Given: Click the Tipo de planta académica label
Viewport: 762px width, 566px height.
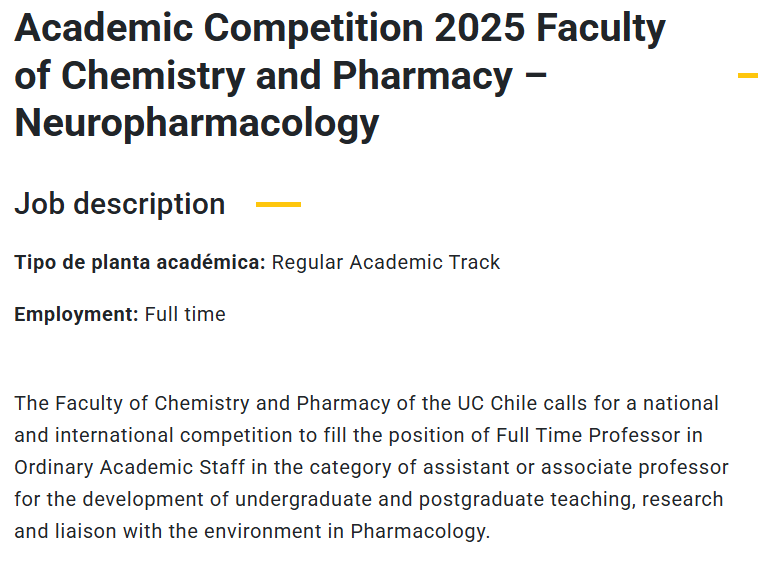Looking at the screenshot, I should (140, 263).
